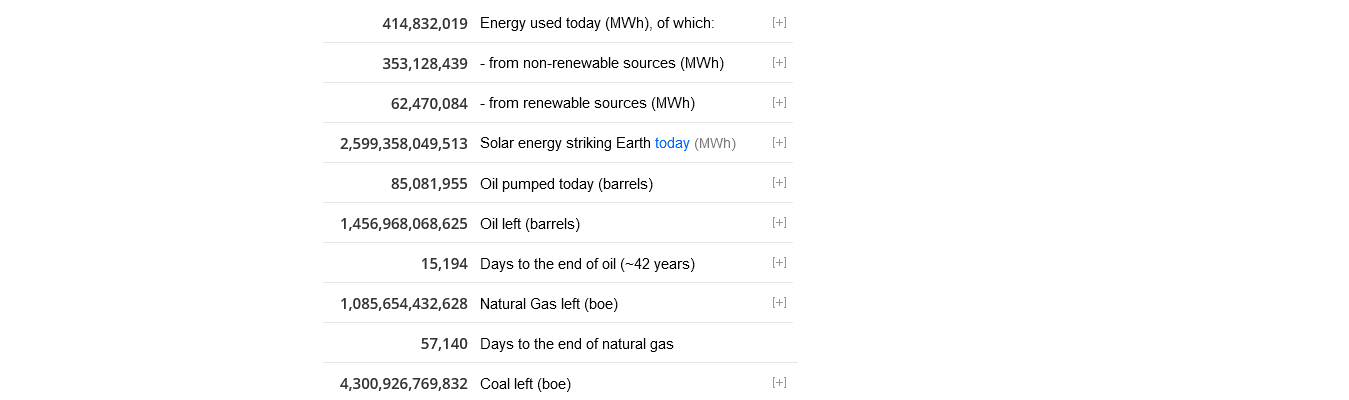Expand the 'Oil left (barrels)' row

click(779, 222)
